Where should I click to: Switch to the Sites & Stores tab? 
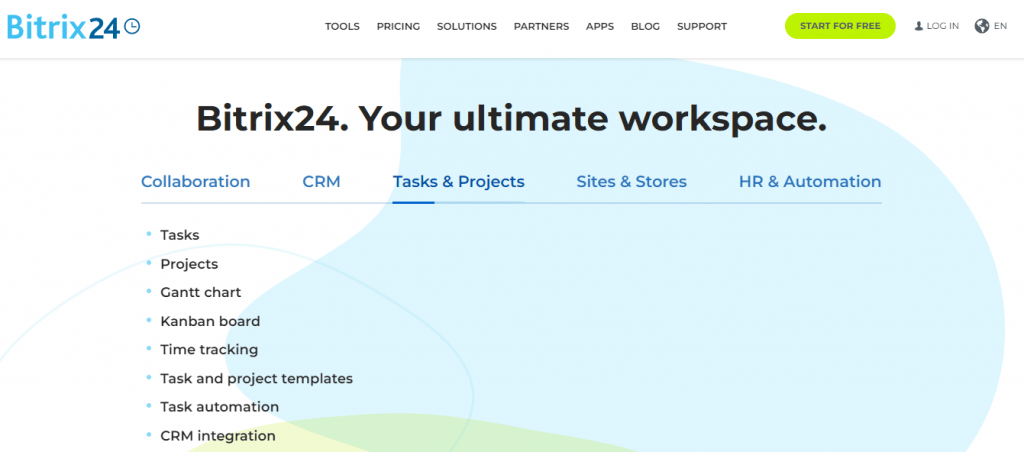(x=632, y=182)
